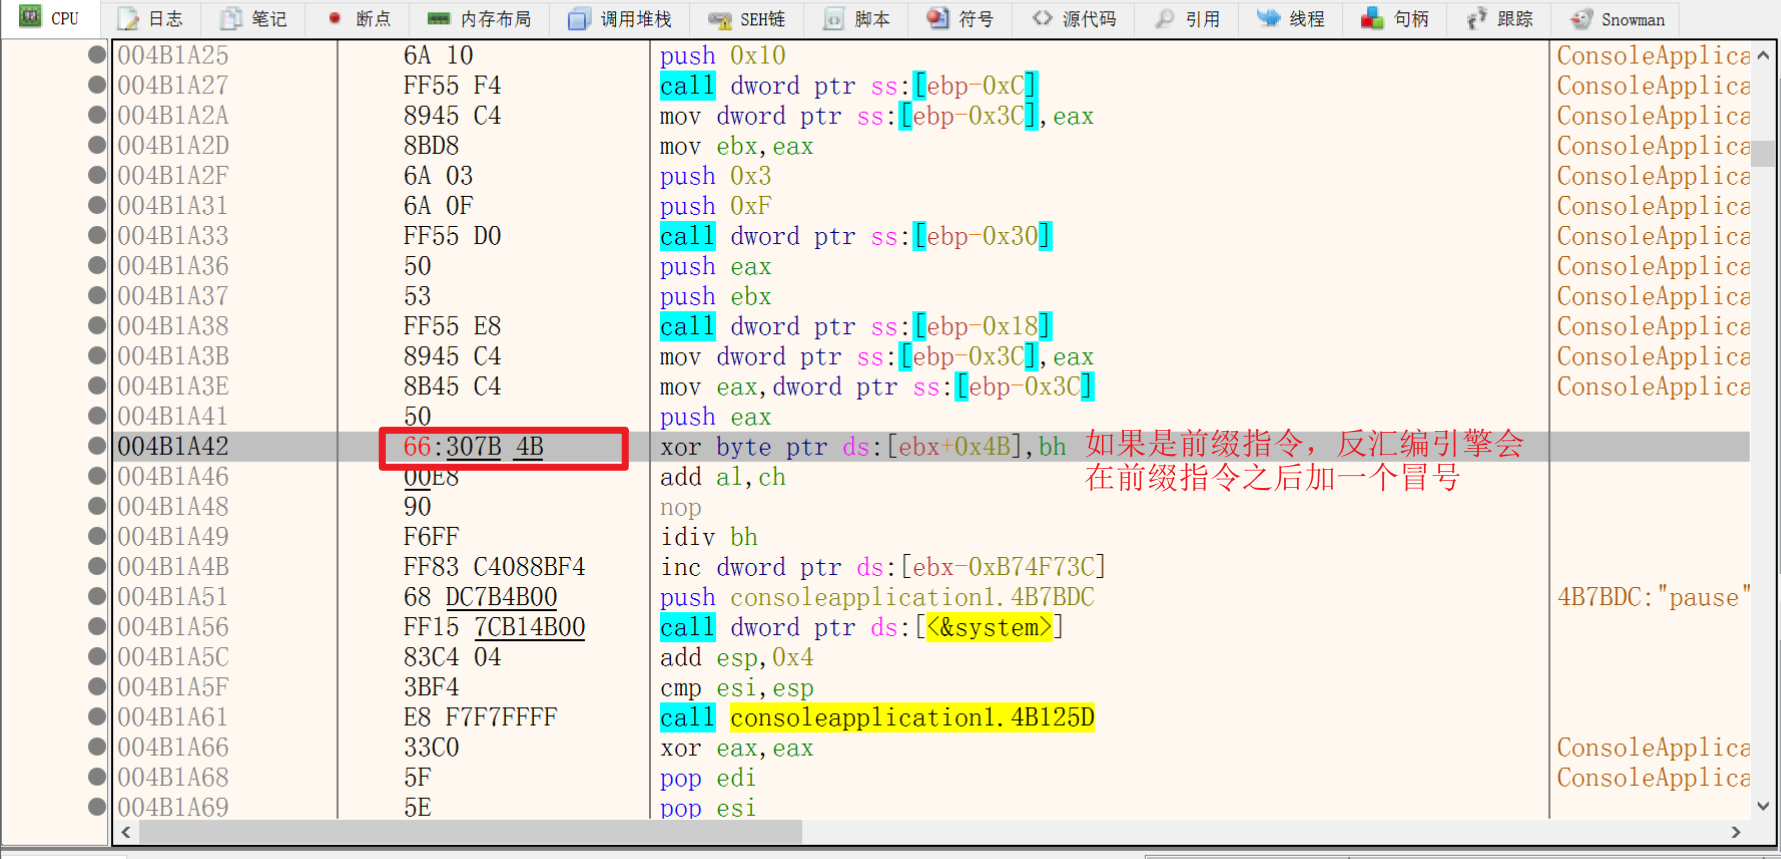Click the 源代码 source code icon
Image resolution: width=1781 pixels, height=859 pixels.
[1042, 19]
